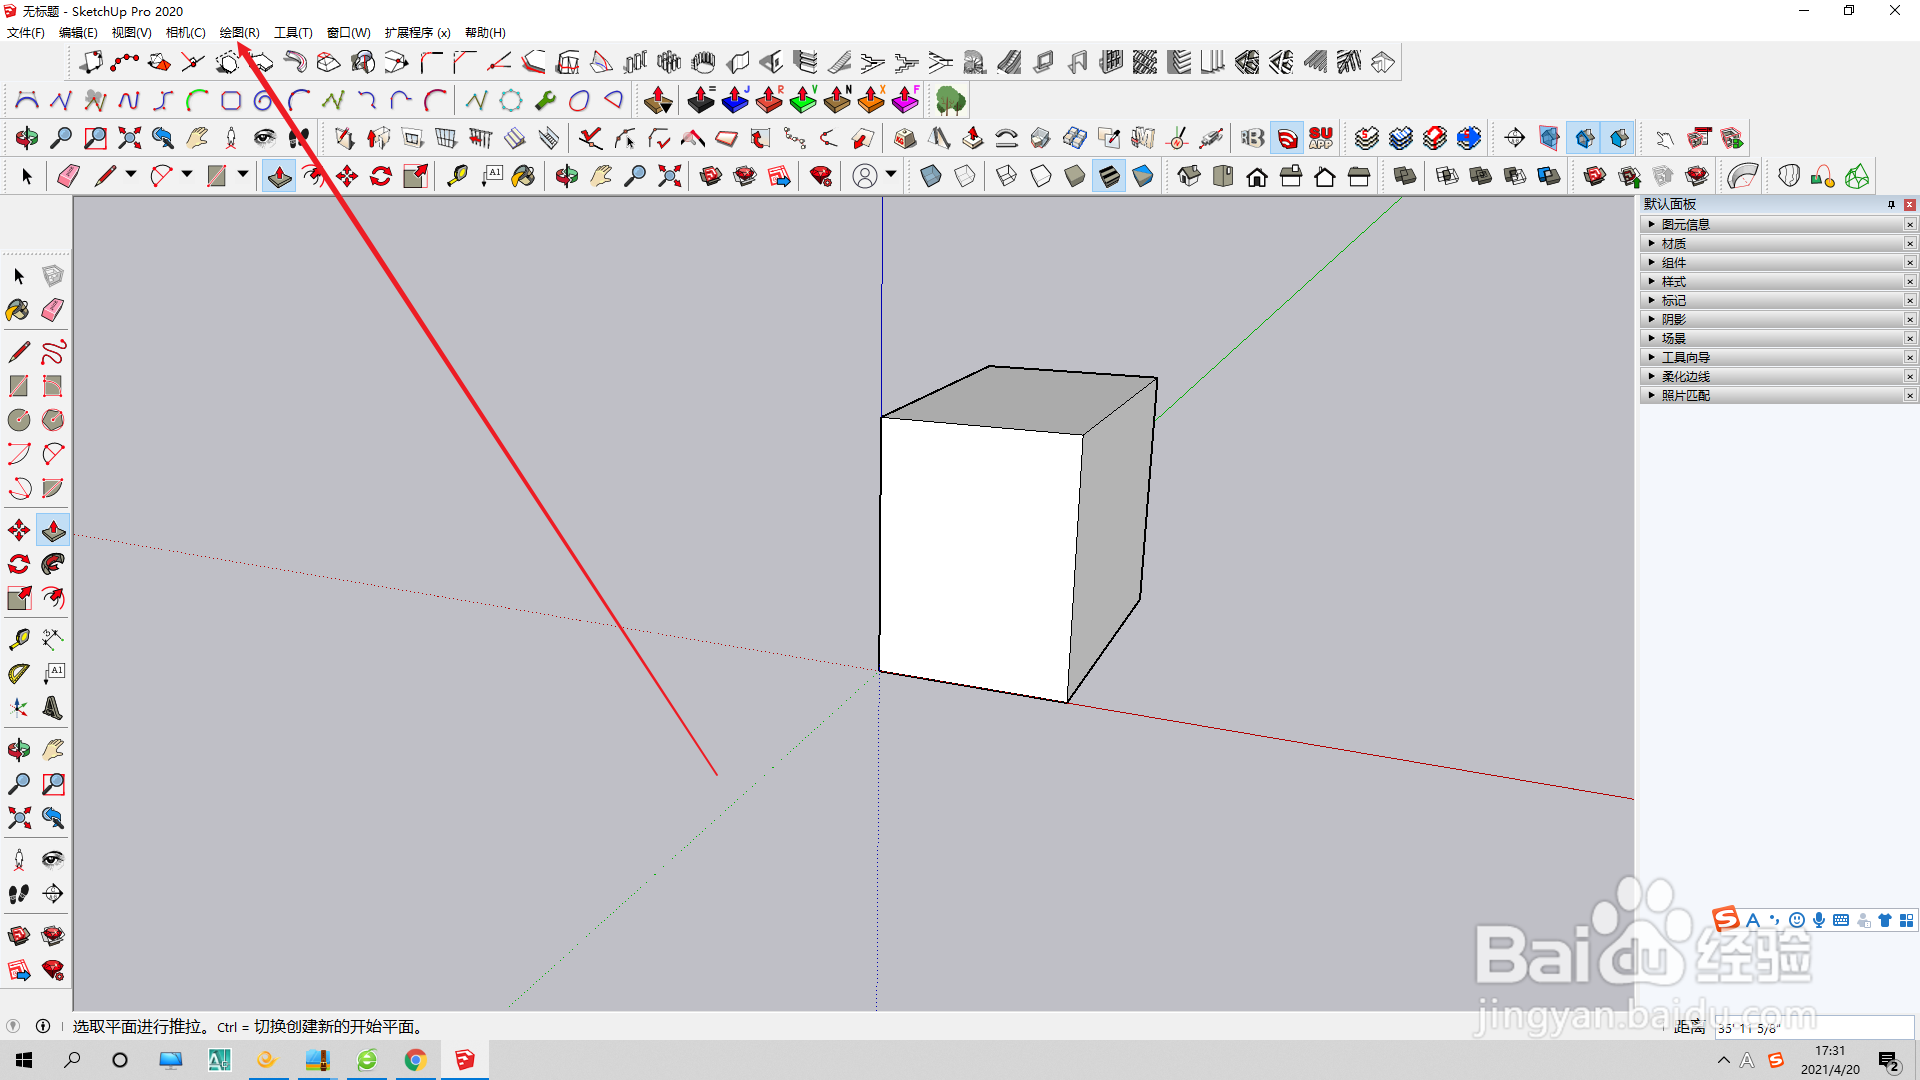Close the 图元信息 tray section
This screenshot has height=1080, width=1920.
[1909, 224]
